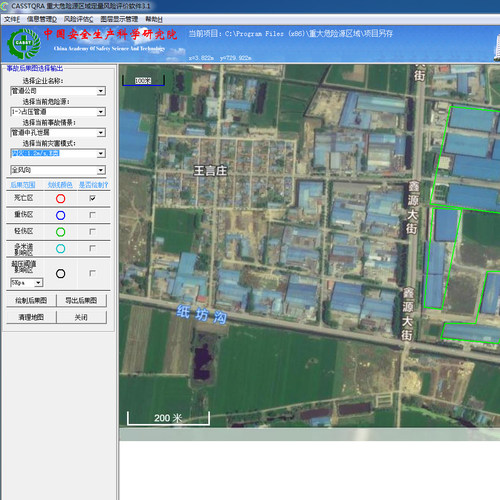Click the 100米 scale bar on map
This screenshot has height=500, width=500.
click(143, 80)
